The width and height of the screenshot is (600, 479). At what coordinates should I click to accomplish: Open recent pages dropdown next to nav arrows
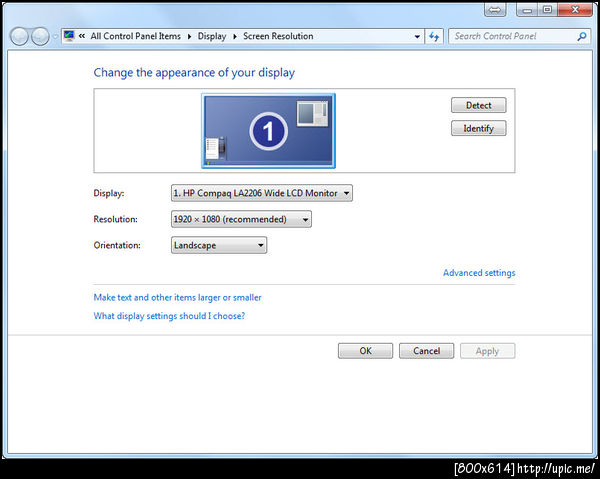coord(55,37)
